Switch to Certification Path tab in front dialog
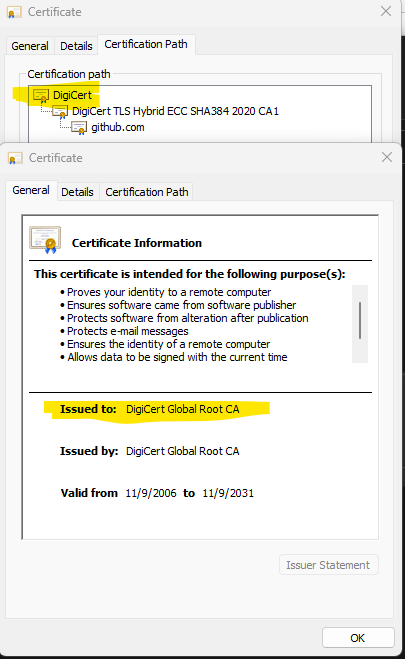The image size is (405, 659). [x=147, y=192]
